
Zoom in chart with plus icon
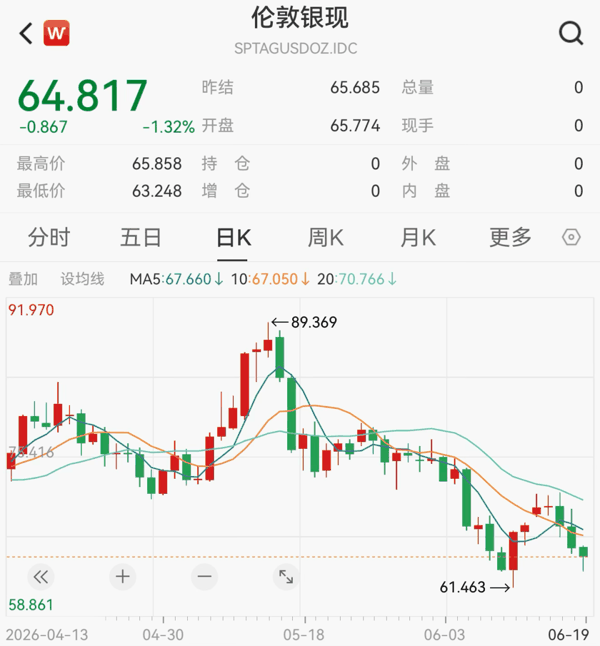tap(122, 577)
